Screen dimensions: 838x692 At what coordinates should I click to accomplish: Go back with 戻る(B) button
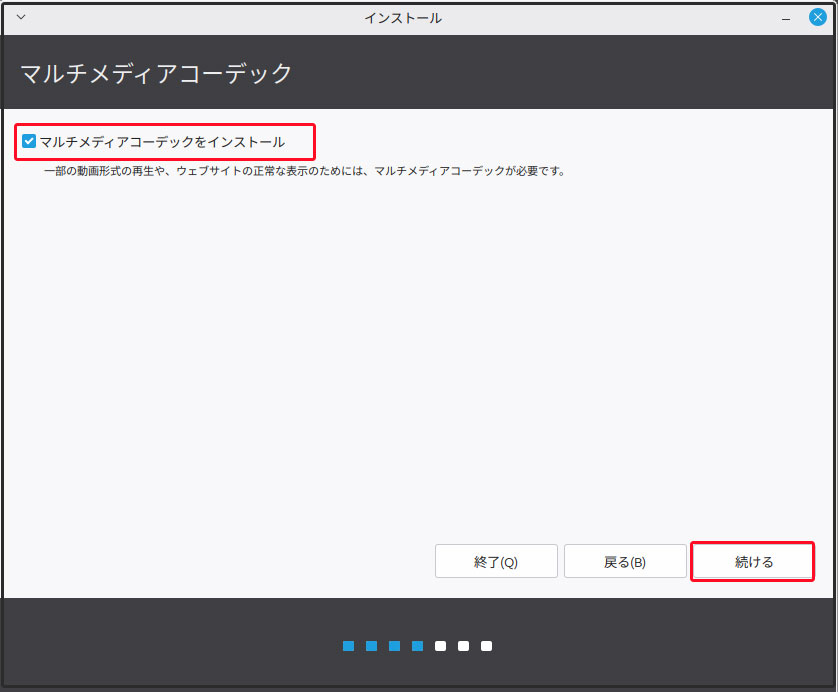pos(625,562)
